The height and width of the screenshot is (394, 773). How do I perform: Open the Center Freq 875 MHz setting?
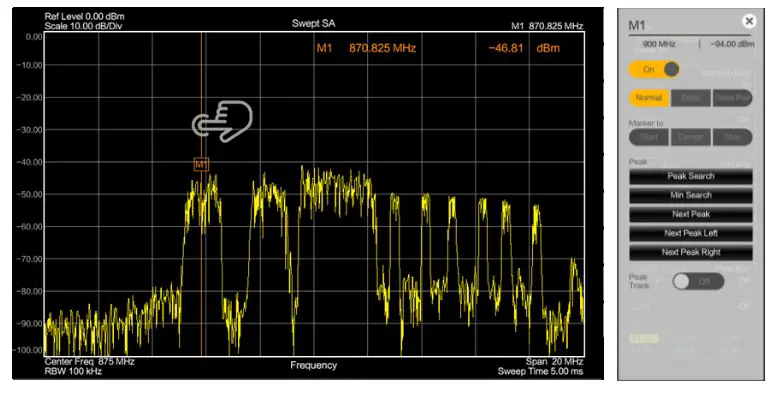click(x=89, y=361)
